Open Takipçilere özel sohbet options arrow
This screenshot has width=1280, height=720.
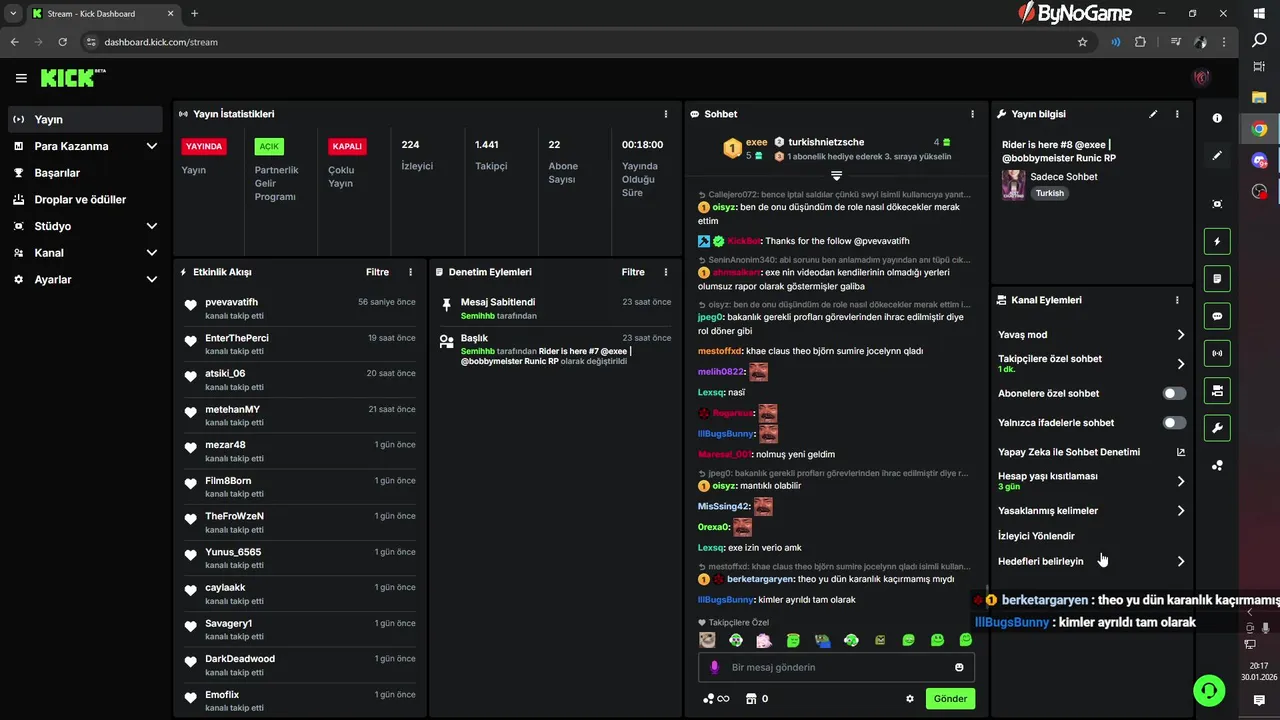[x=1180, y=364]
